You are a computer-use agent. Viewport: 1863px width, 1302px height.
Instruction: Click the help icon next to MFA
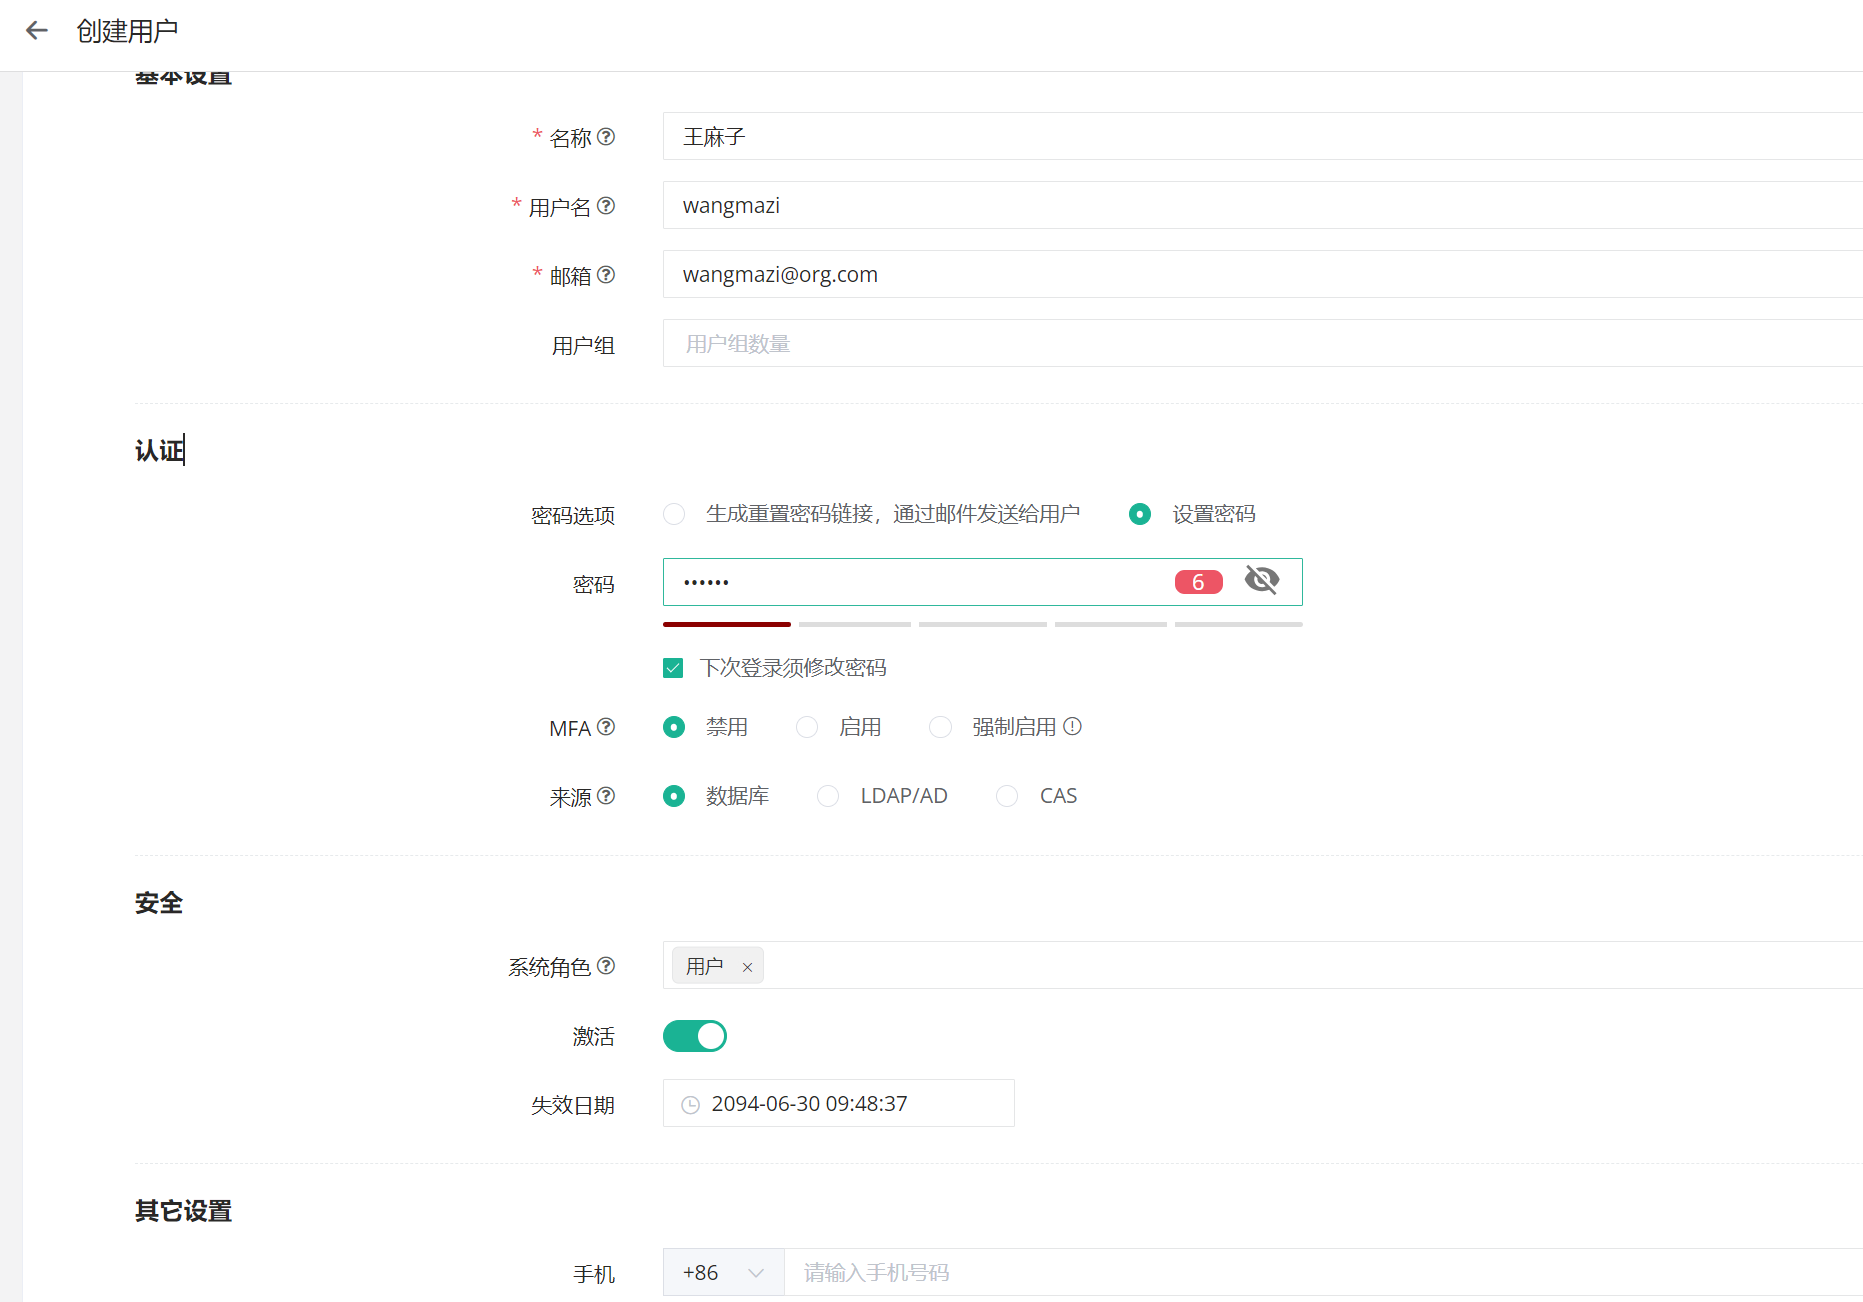pyautogui.click(x=606, y=727)
